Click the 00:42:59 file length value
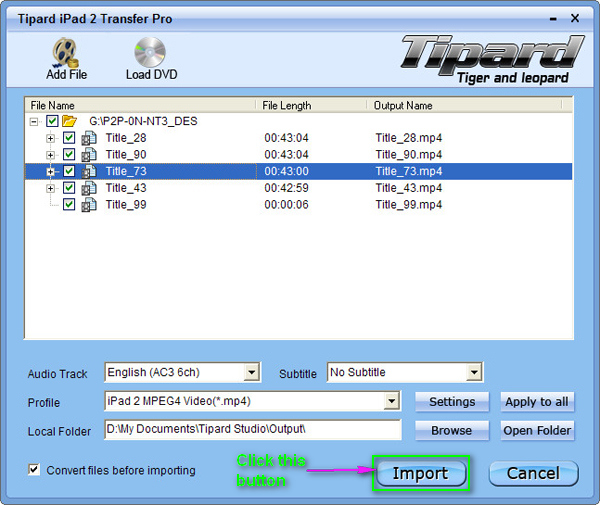Viewport: 600px width, 505px height. (x=286, y=188)
